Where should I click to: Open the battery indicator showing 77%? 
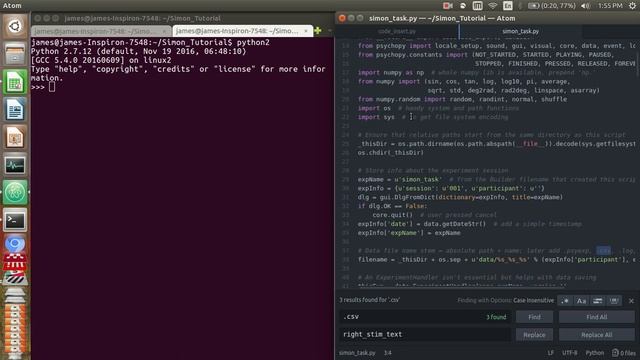[x=551, y=6]
